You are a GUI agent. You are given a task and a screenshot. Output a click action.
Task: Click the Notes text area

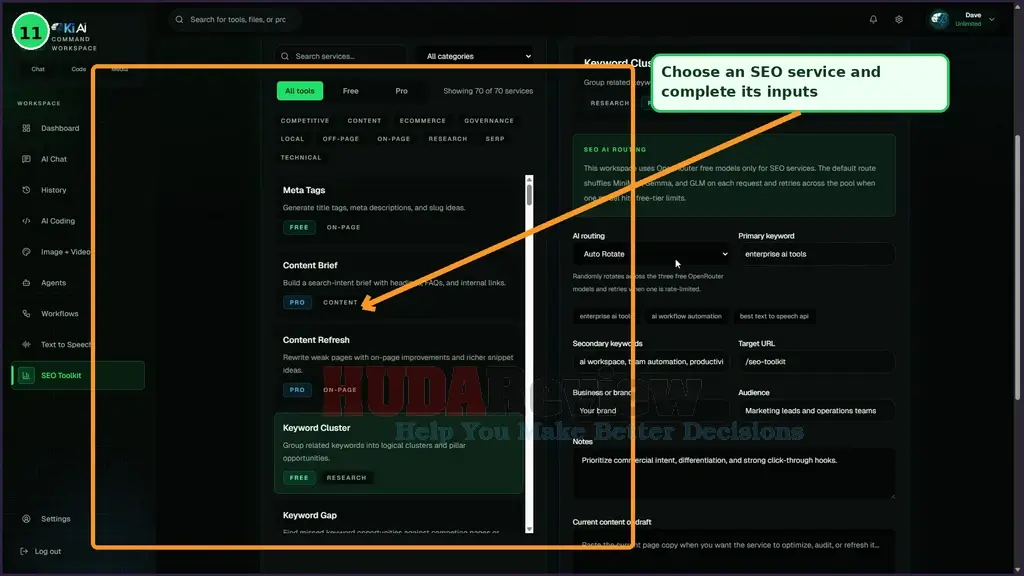[734, 474]
